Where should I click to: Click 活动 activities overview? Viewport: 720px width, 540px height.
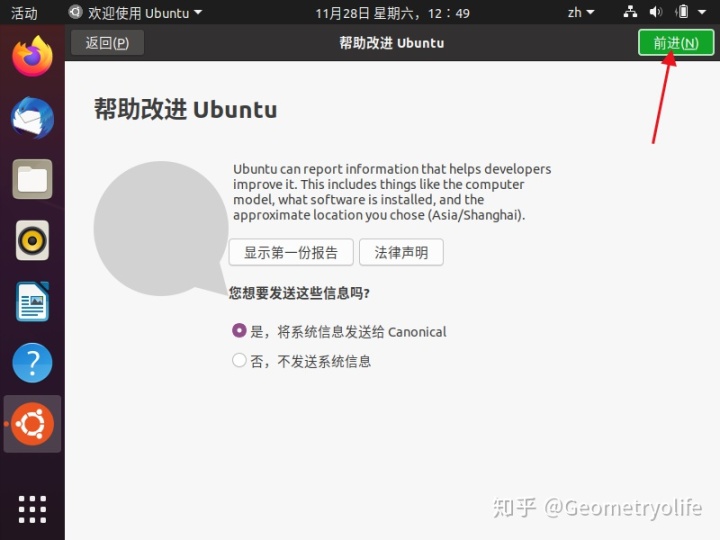pyautogui.click(x=24, y=13)
